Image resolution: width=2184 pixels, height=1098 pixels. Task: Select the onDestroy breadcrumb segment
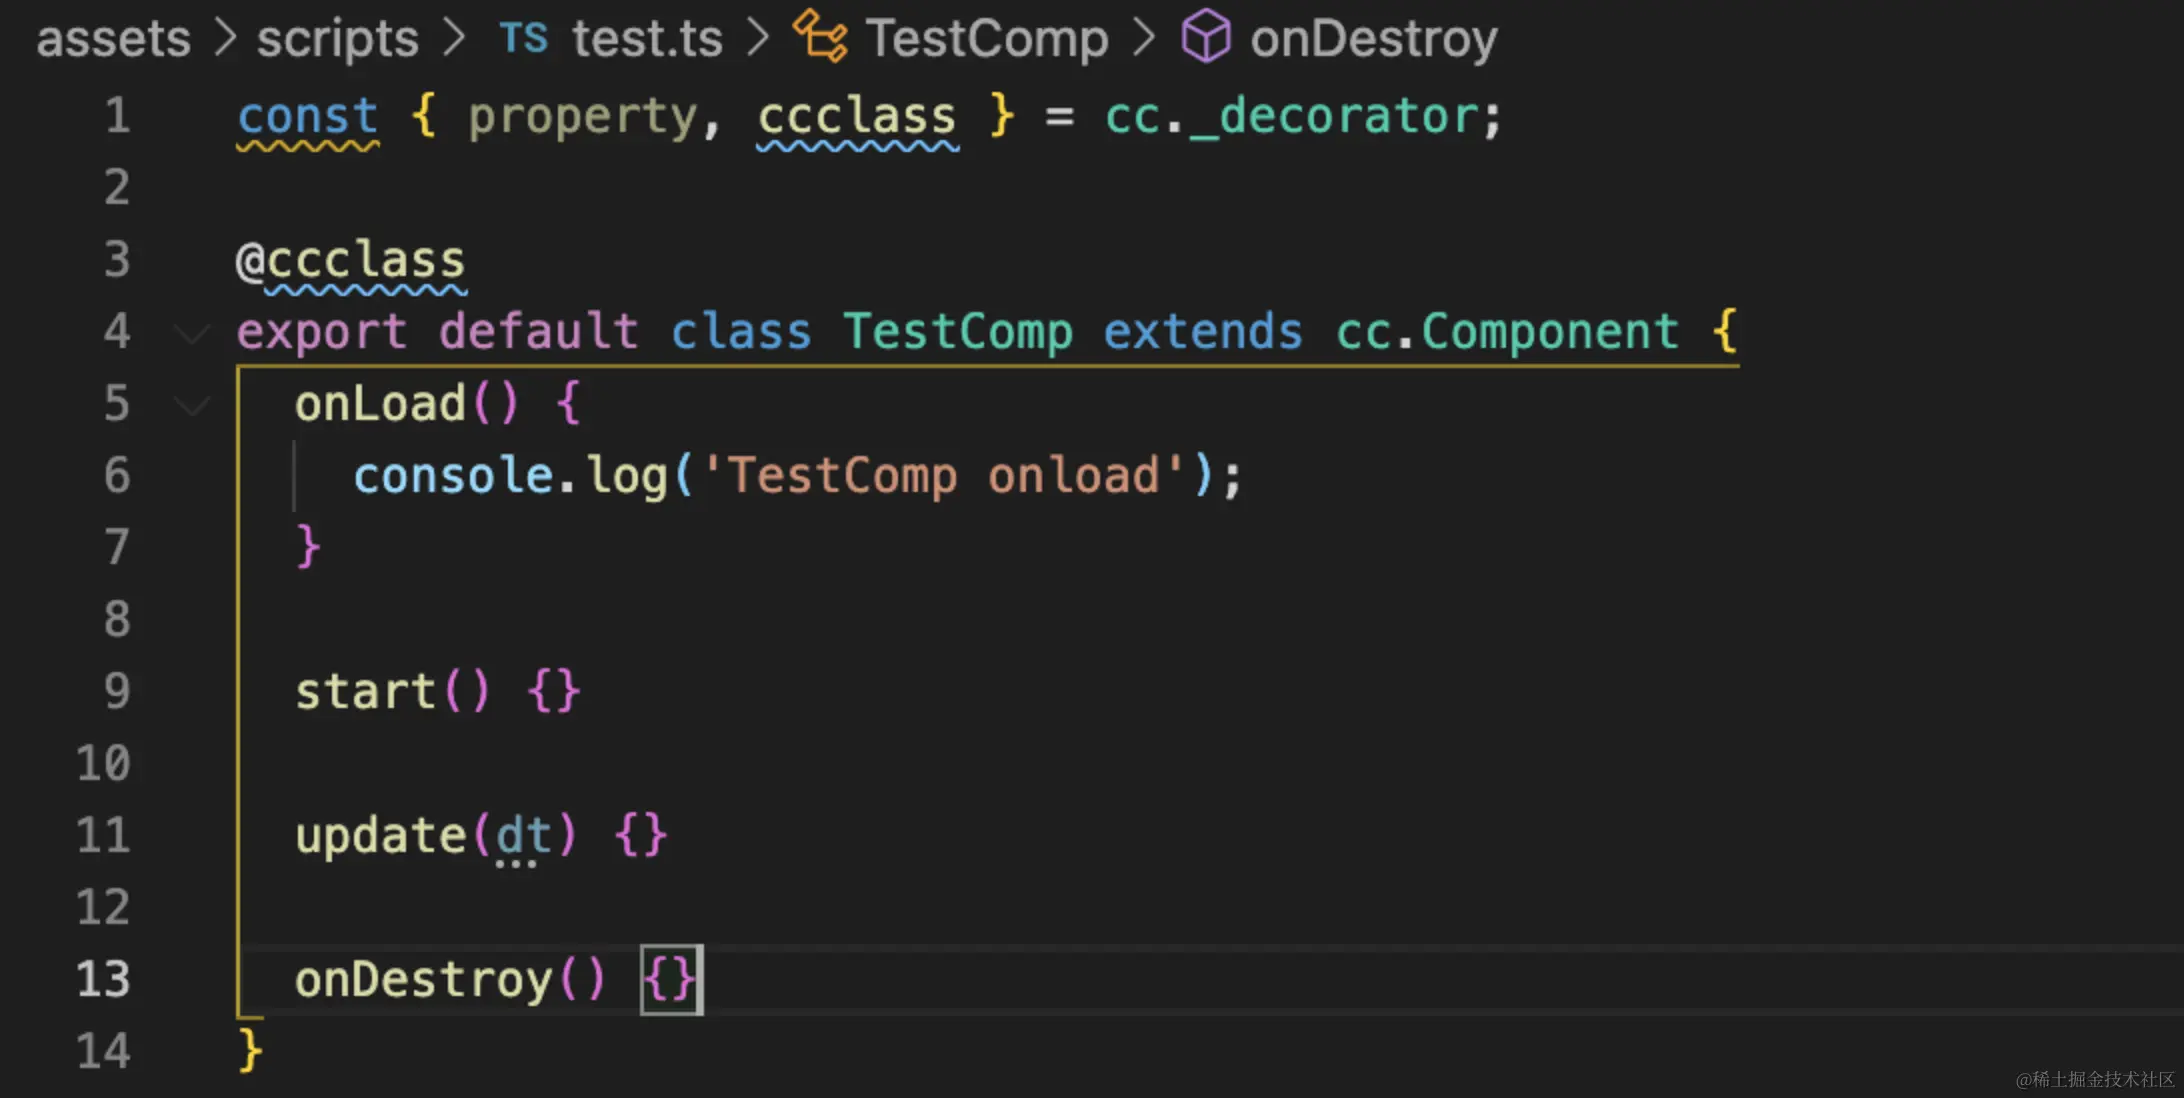click(x=1373, y=38)
